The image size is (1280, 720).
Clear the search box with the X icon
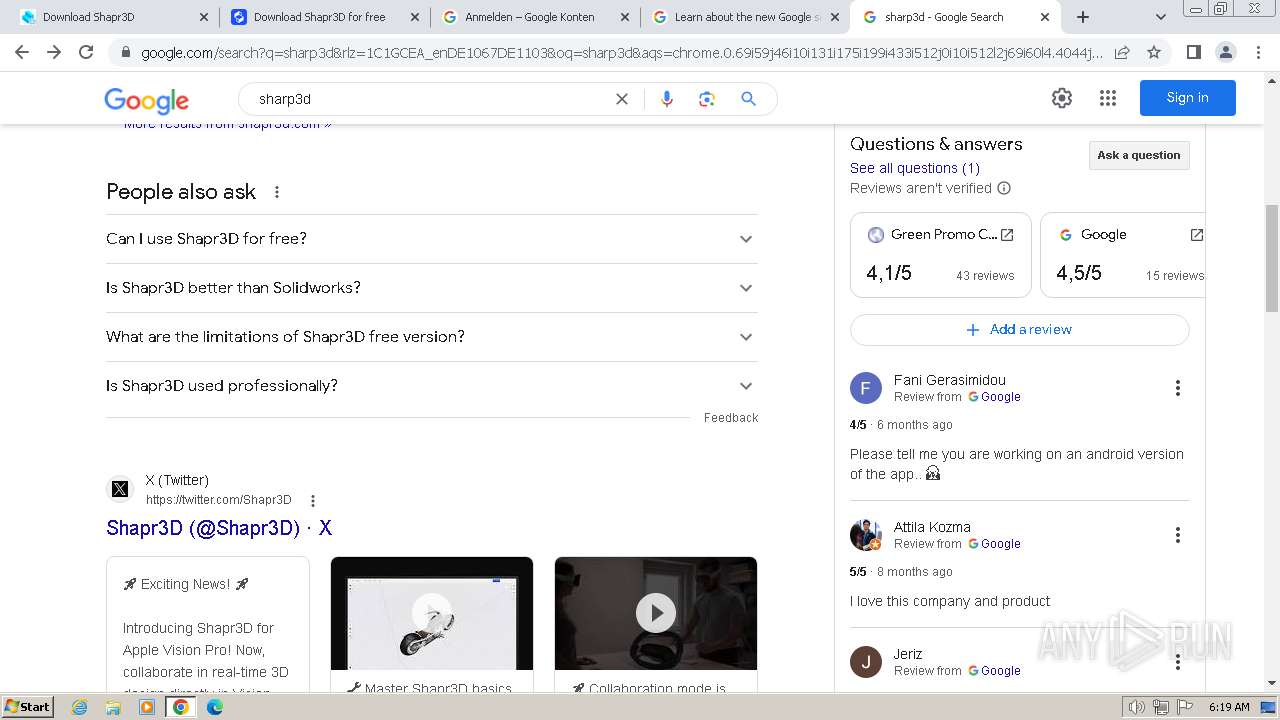tap(622, 98)
